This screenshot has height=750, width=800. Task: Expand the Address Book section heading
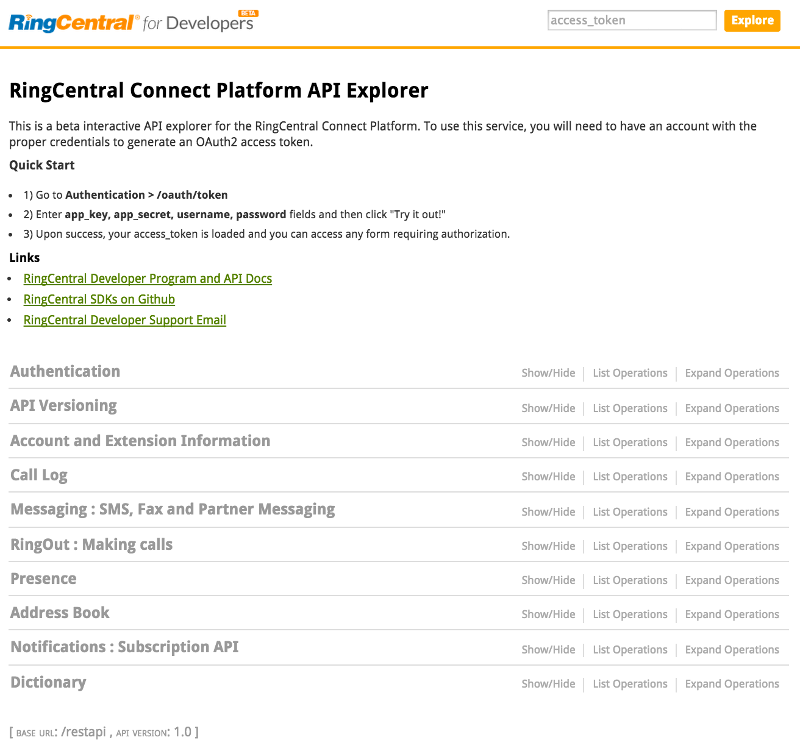60,613
